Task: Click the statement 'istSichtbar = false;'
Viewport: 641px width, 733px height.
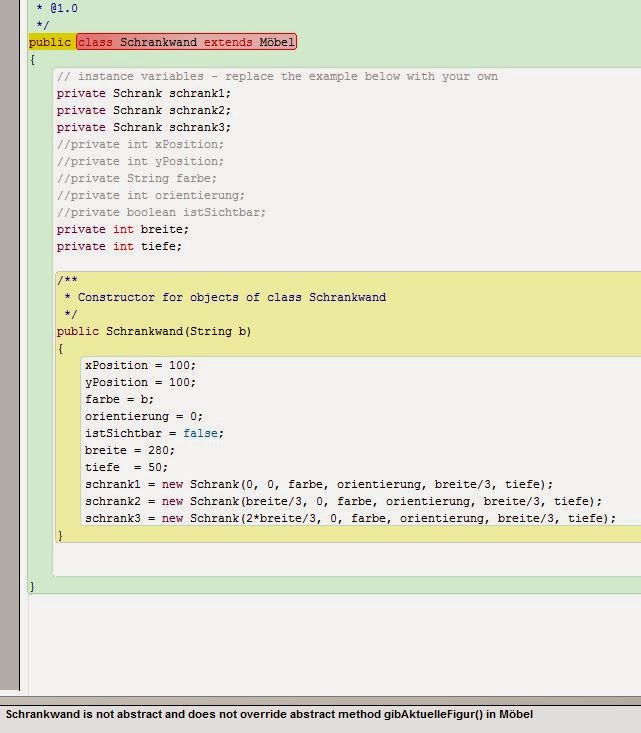Action: 154,433
